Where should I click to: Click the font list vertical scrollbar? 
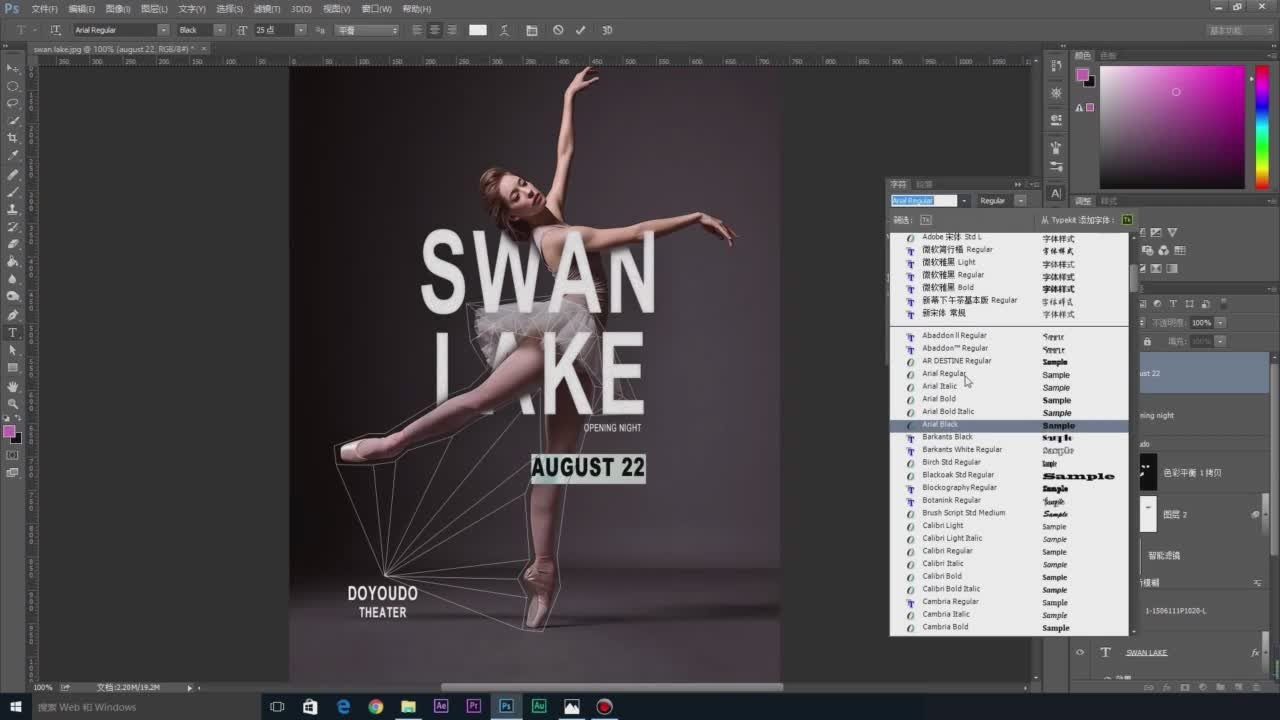point(1132,435)
